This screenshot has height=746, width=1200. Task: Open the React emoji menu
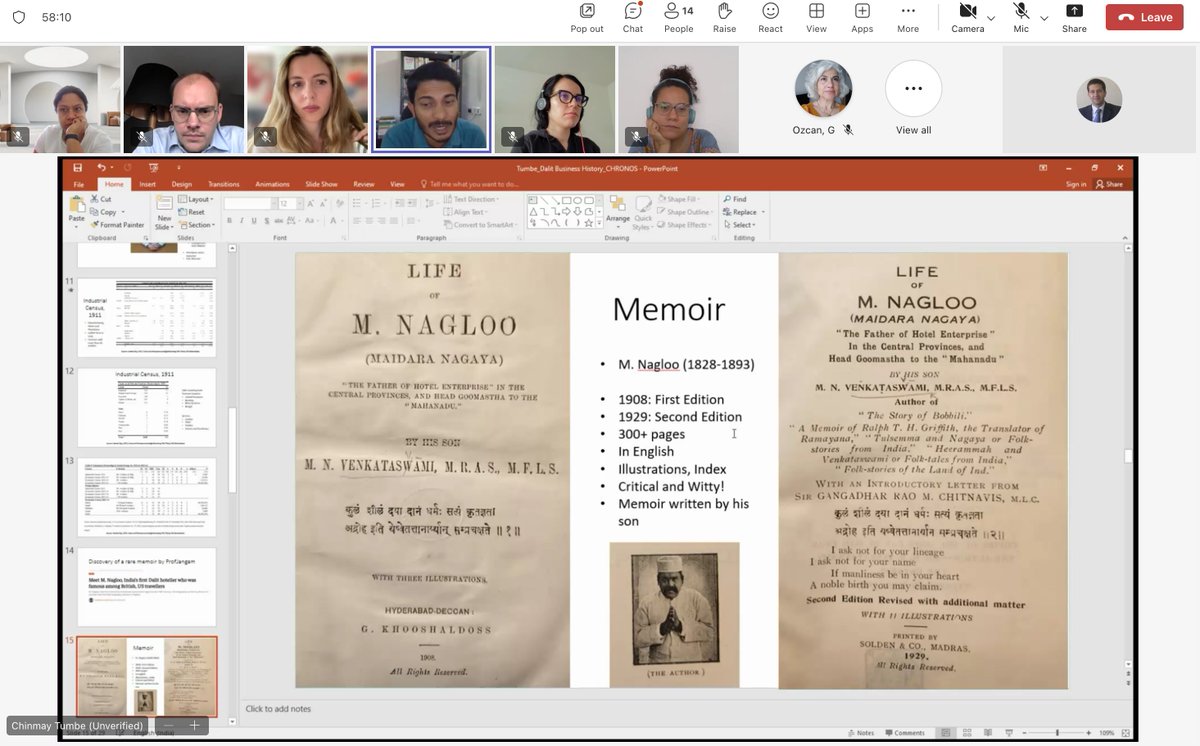coord(770,17)
